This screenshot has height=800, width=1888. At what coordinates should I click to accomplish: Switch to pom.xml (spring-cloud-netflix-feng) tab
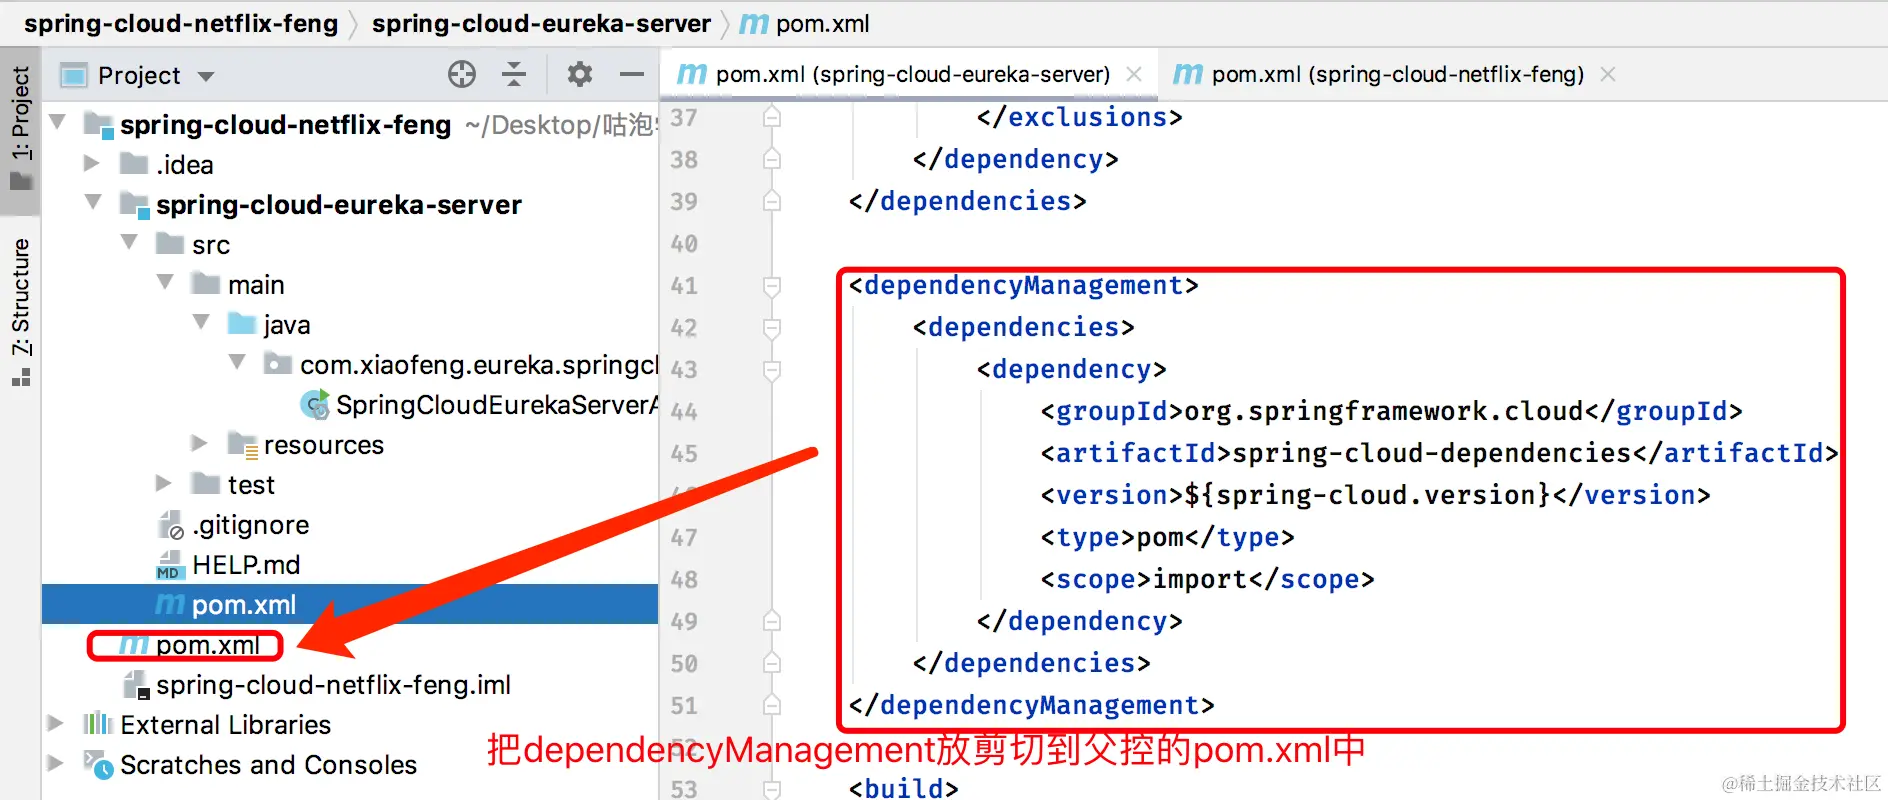[x=1397, y=74]
